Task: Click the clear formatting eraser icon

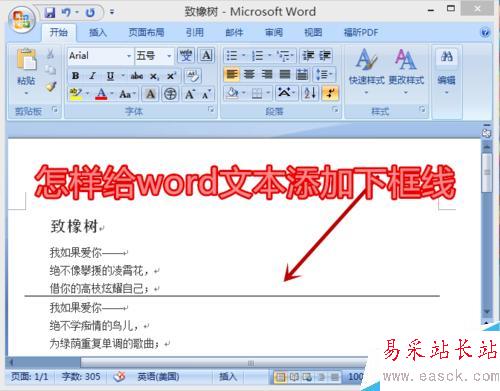Action: coord(193,76)
